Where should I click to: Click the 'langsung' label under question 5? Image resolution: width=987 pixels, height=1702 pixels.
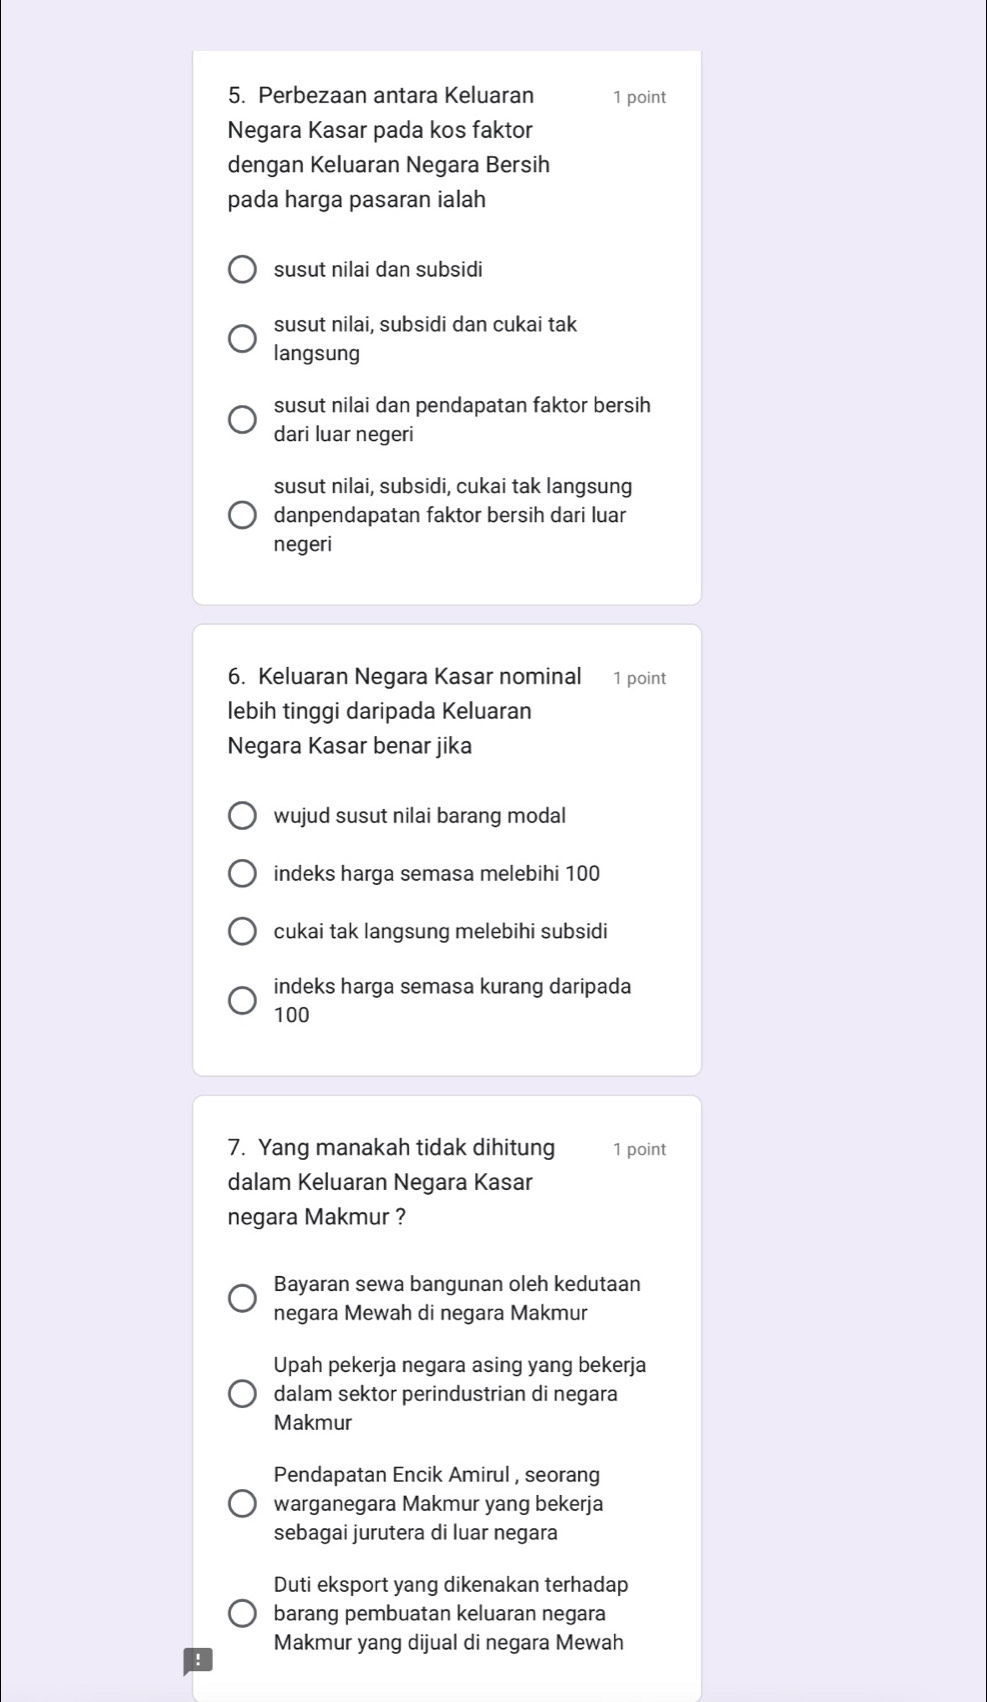317,353
